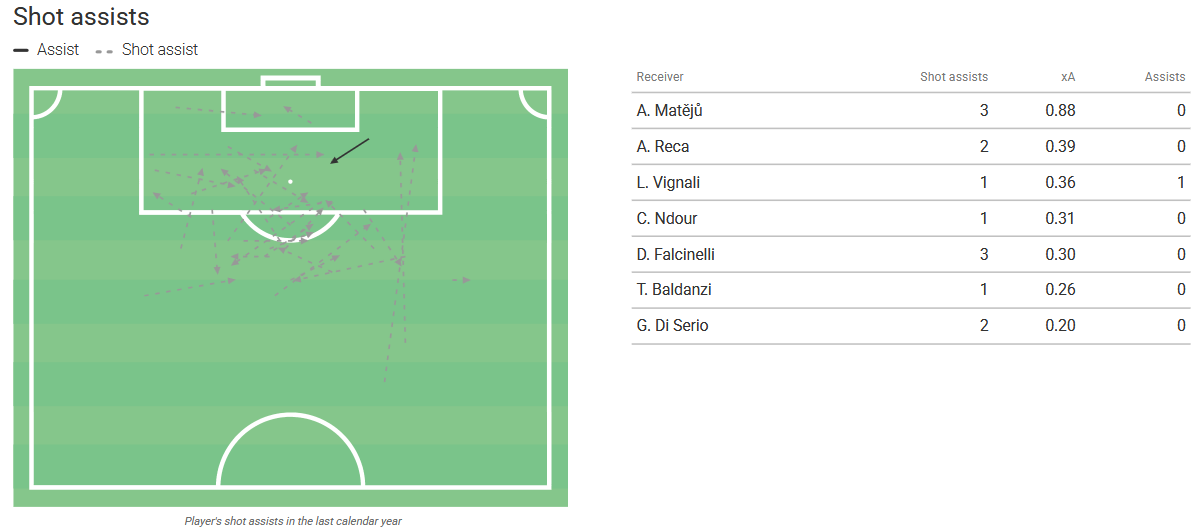Sort by xA column header
This screenshot has width=1202, height=530.
[1067, 77]
